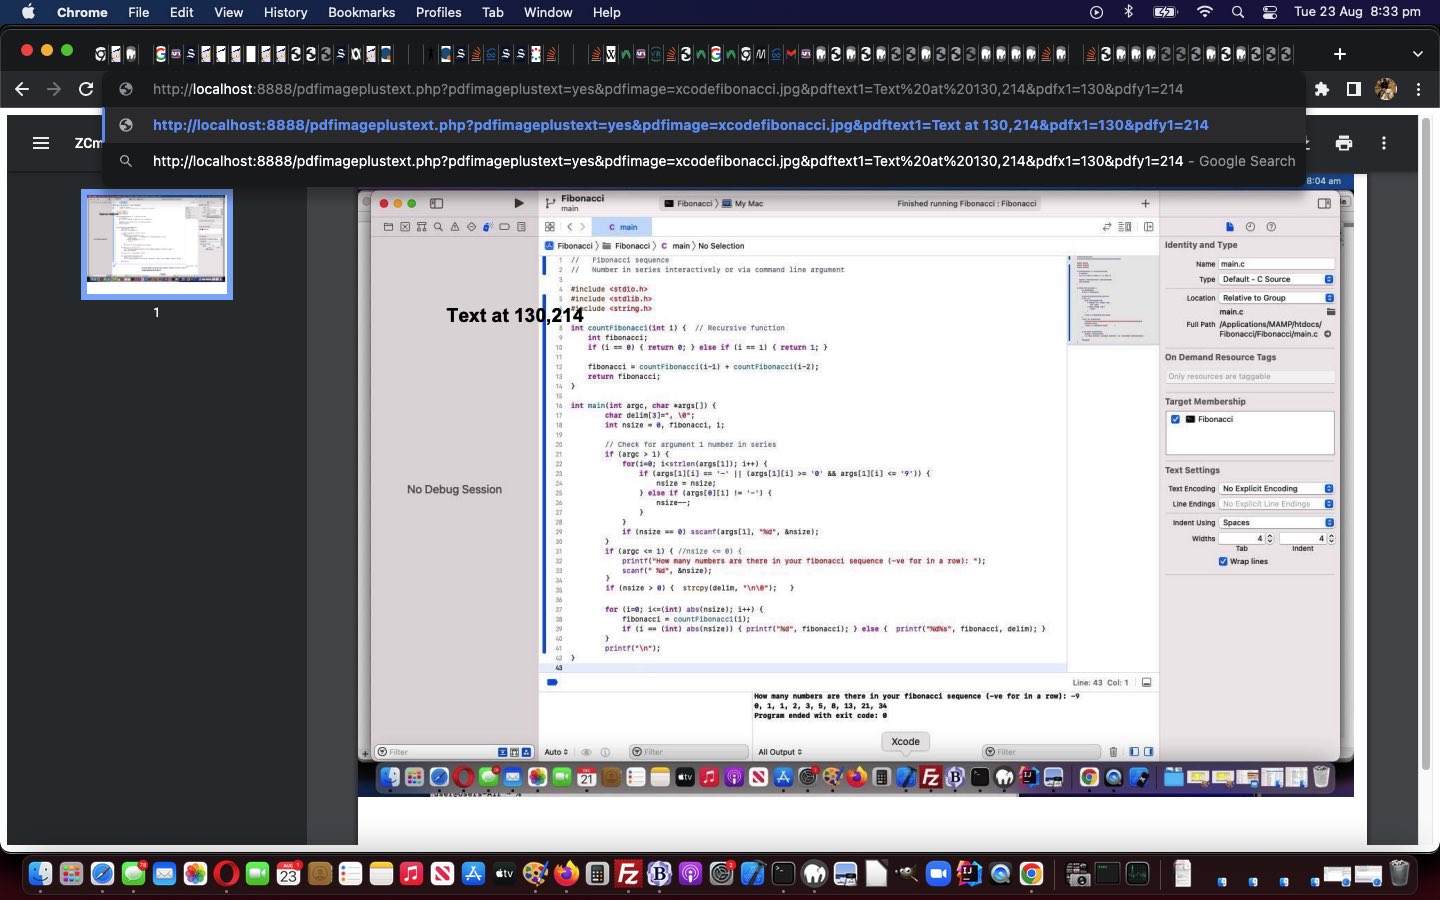Open Messages from the Dock
The height and width of the screenshot is (900, 1440).
(133, 874)
